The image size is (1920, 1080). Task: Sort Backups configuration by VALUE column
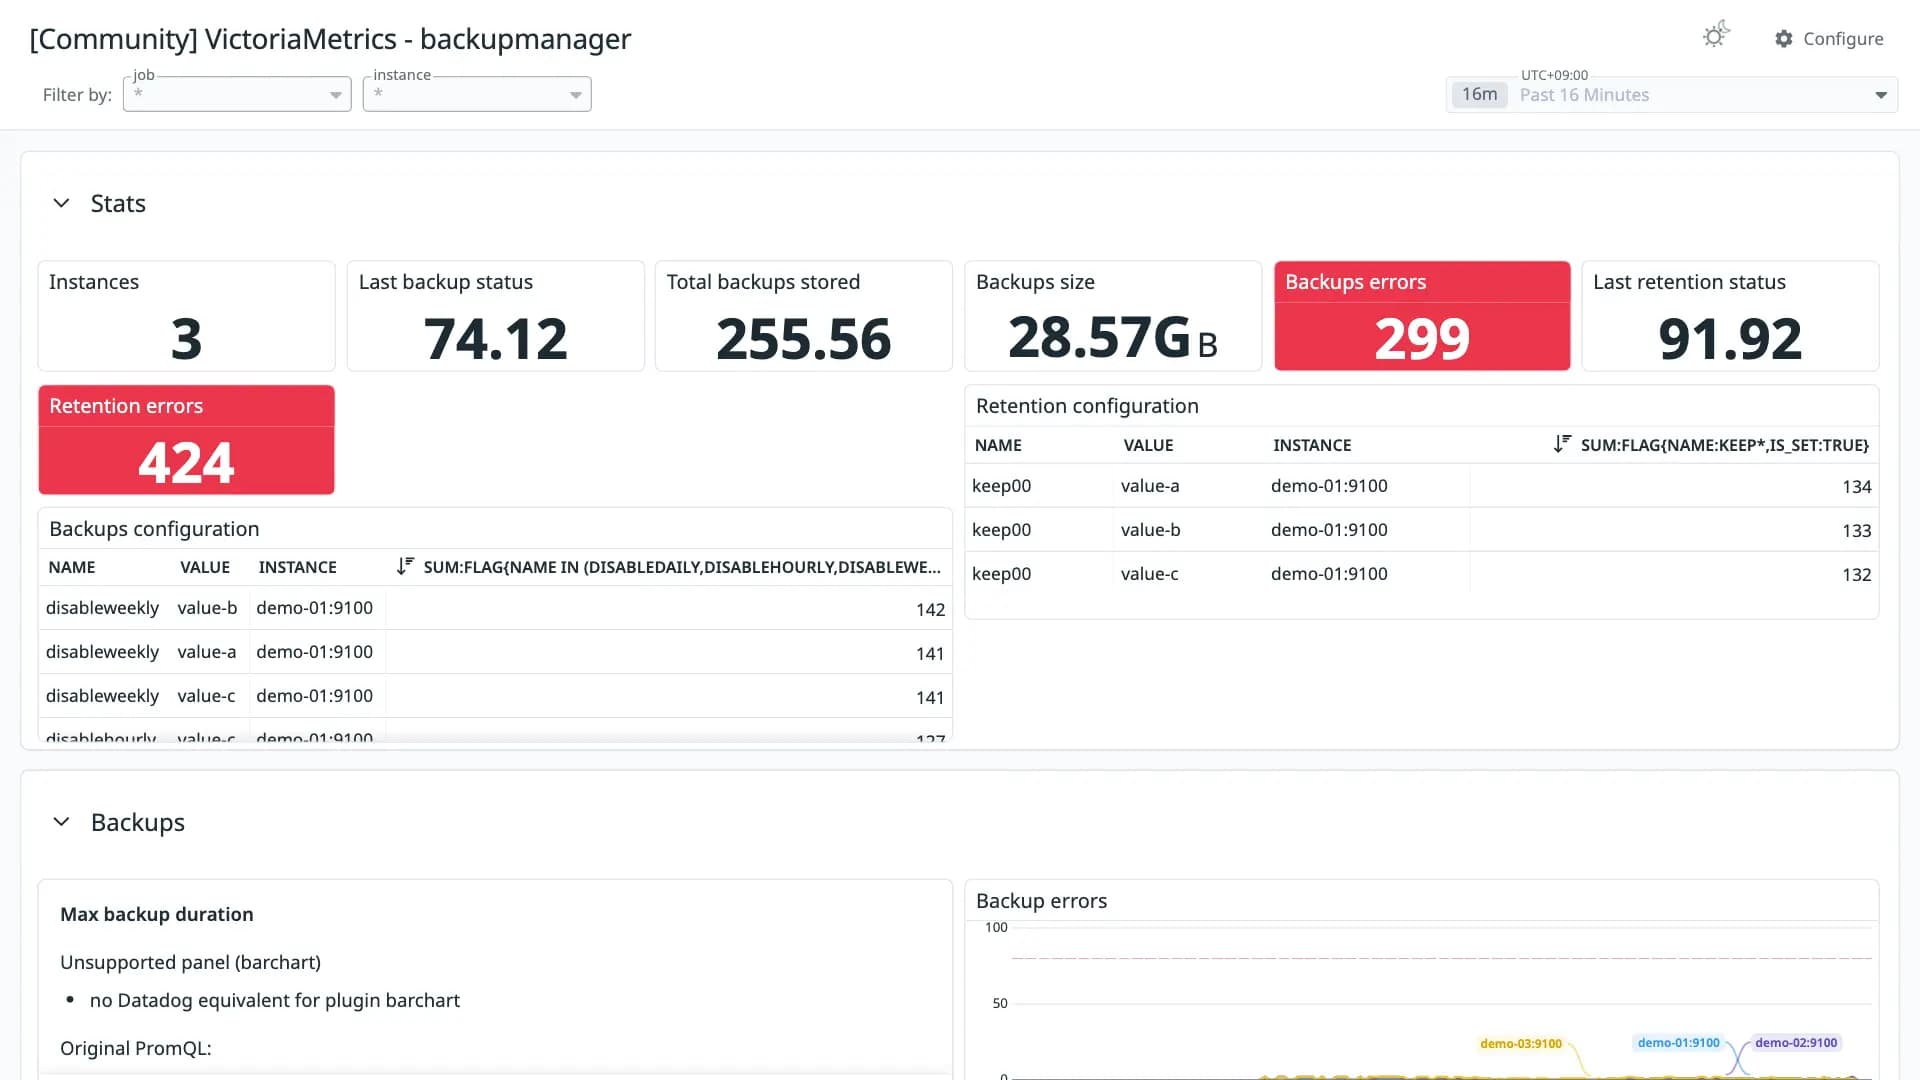tap(205, 567)
